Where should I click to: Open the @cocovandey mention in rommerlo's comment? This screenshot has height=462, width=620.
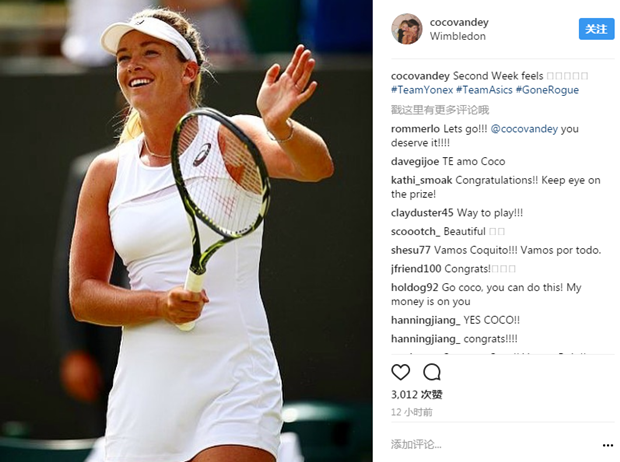coord(524,129)
